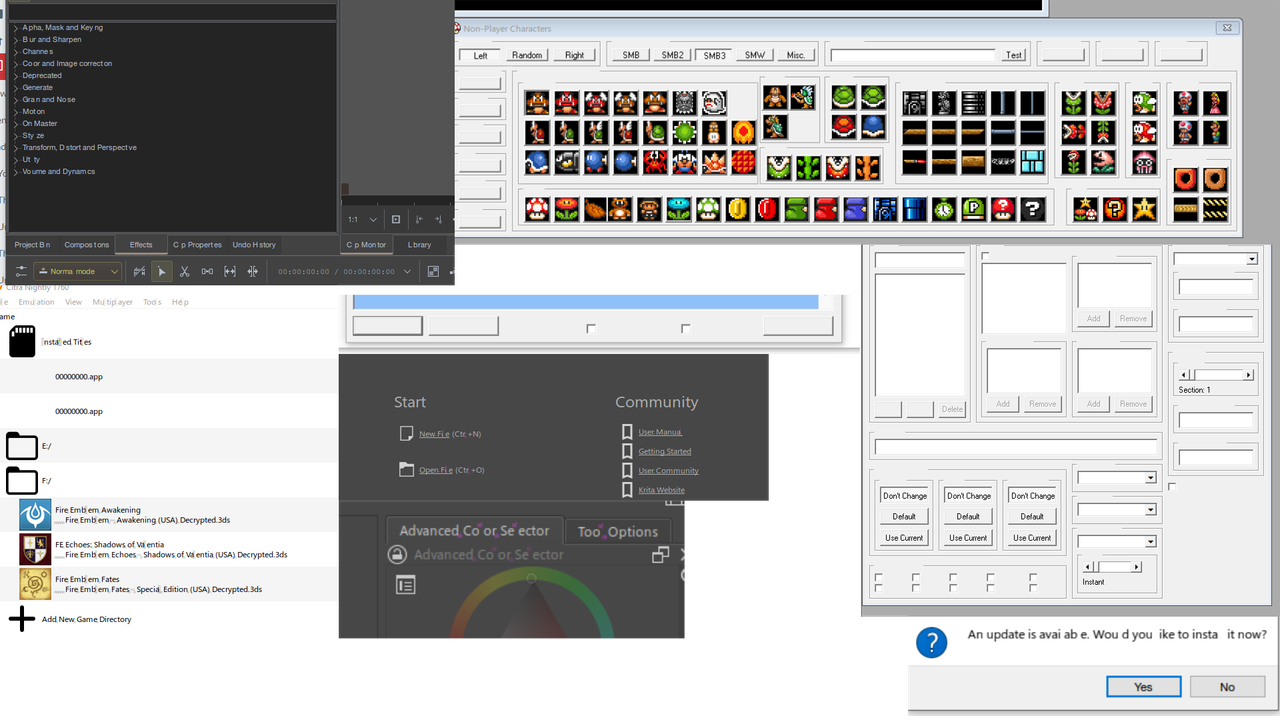Activate the selection arrow tool
This screenshot has height=720, width=1280.
pos(161,271)
